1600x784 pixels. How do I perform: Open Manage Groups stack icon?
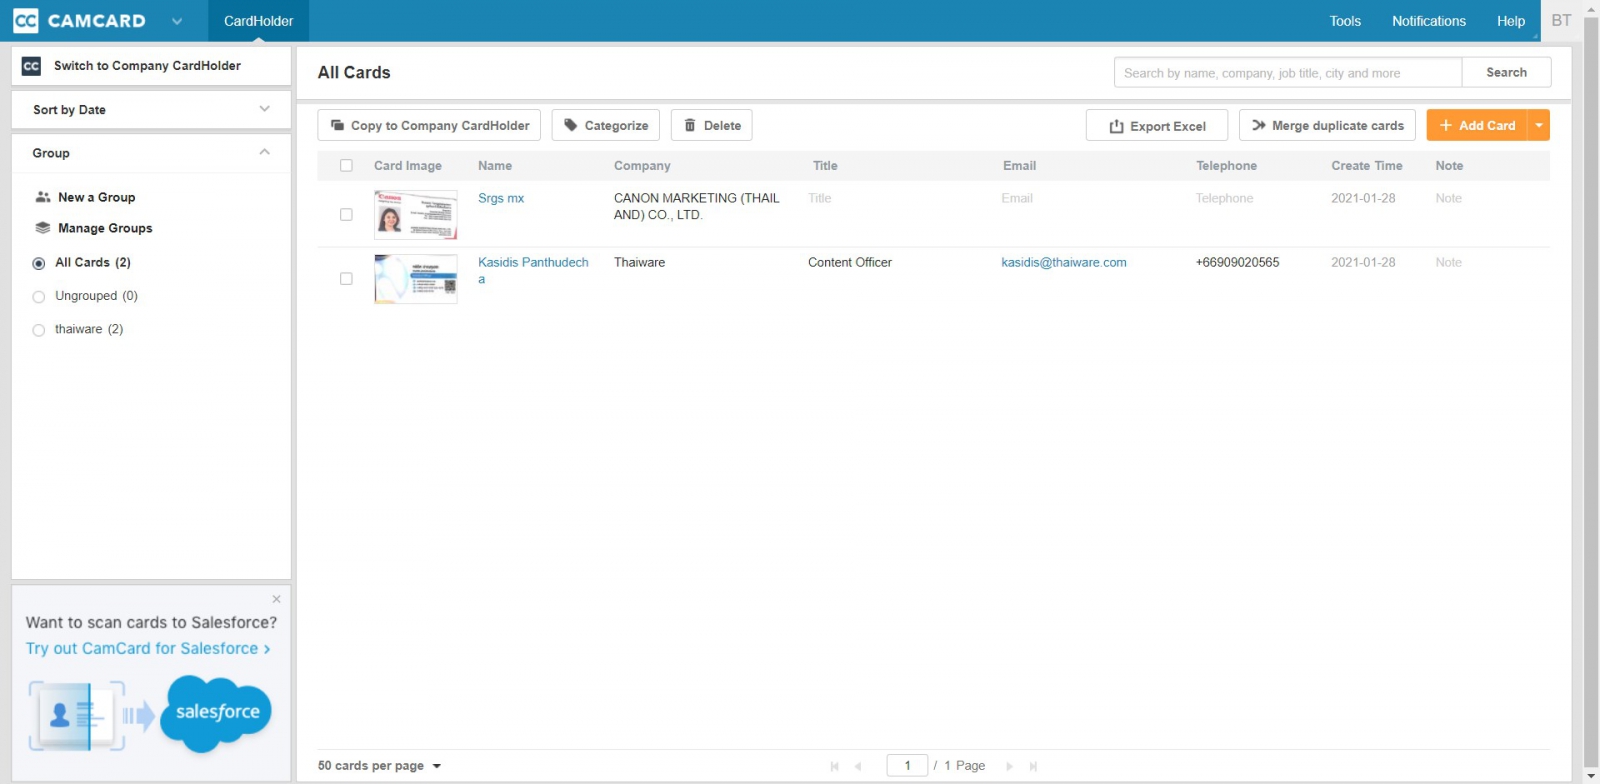[x=43, y=229]
